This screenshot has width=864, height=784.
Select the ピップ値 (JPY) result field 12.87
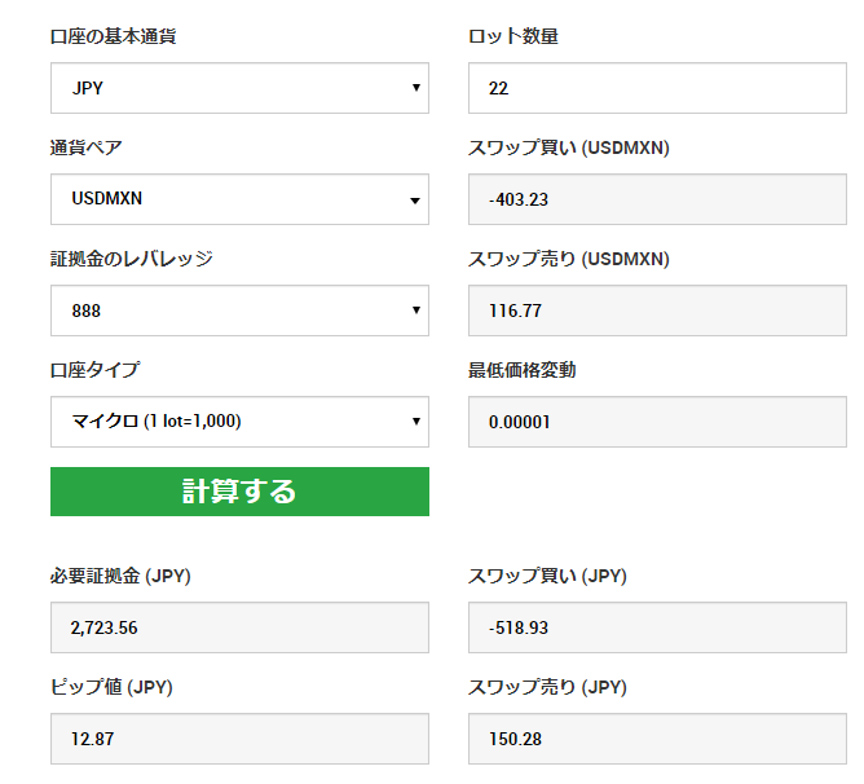coord(239,739)
